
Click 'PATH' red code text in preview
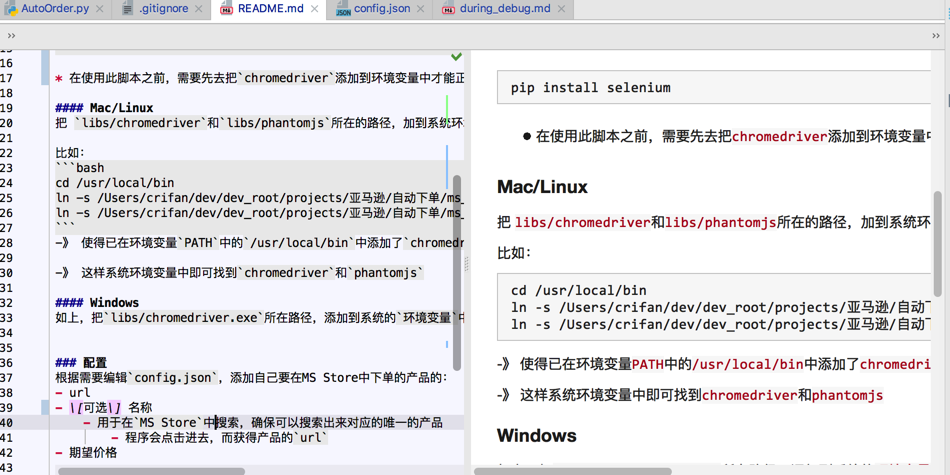coord(648,364)
